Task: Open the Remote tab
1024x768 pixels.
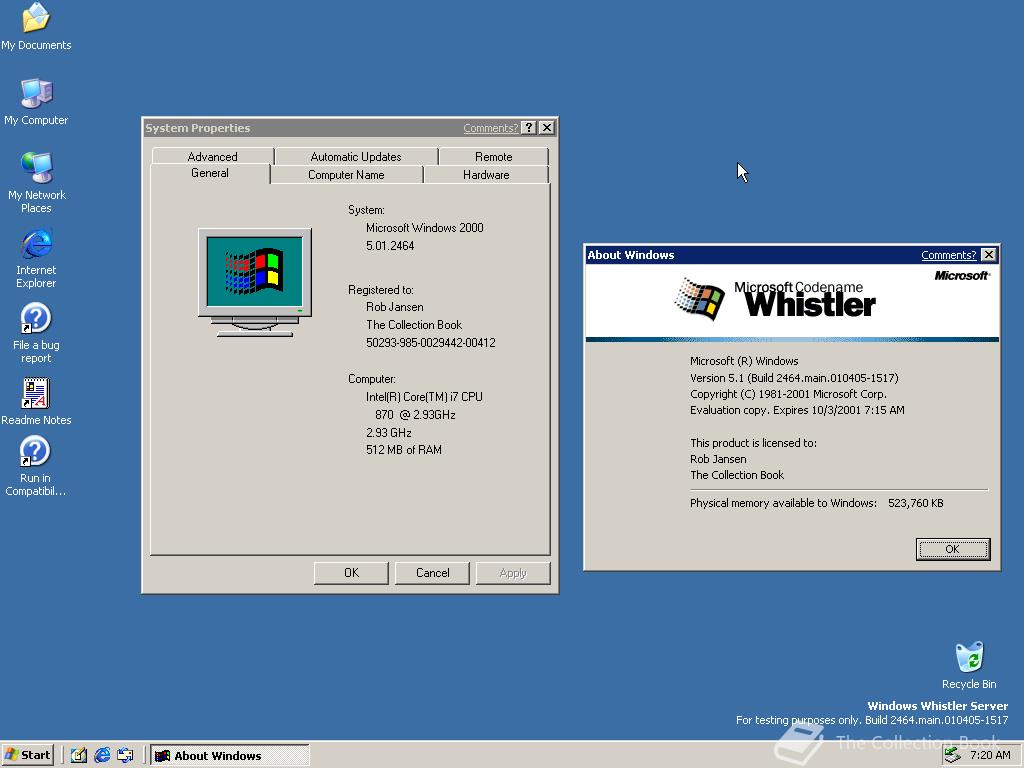Action: point(494,156)
